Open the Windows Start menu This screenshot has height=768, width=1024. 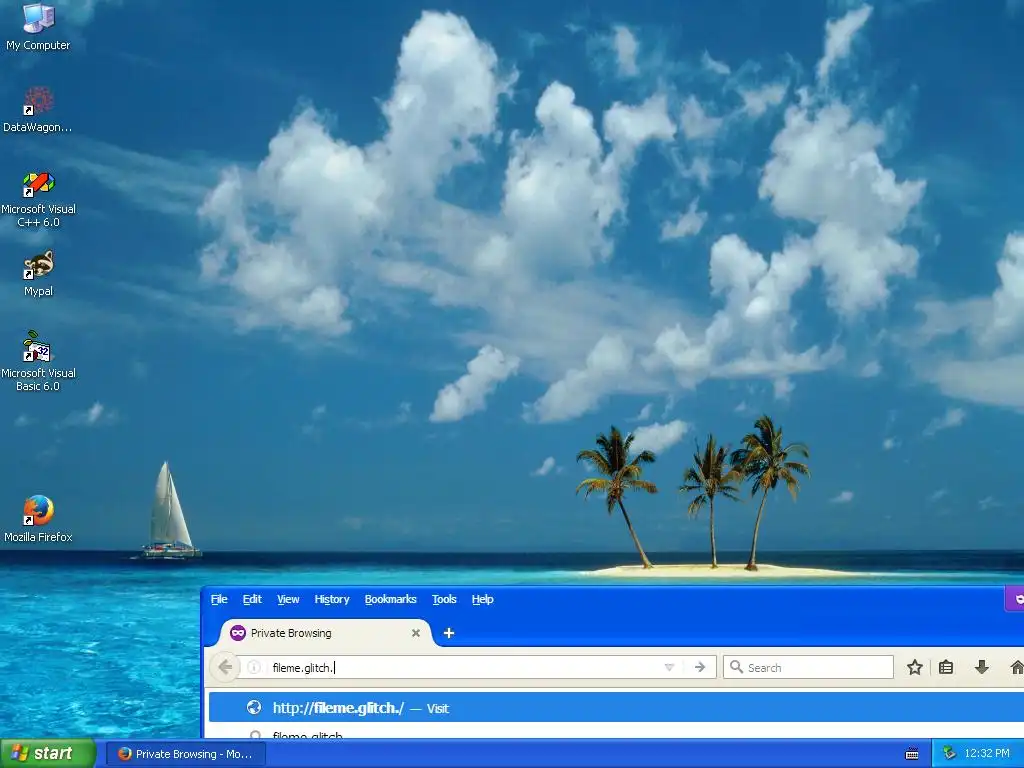(48, 754)
